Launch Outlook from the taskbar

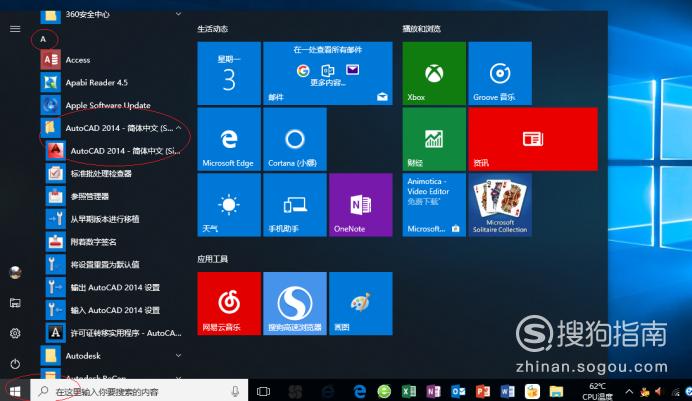tap(458, 391)
